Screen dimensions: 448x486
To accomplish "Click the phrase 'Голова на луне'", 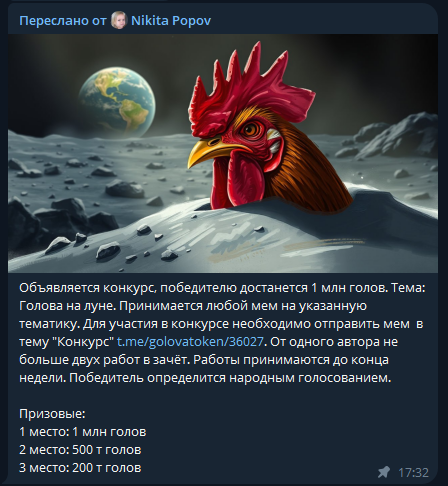I will click(x=66, y=306).
